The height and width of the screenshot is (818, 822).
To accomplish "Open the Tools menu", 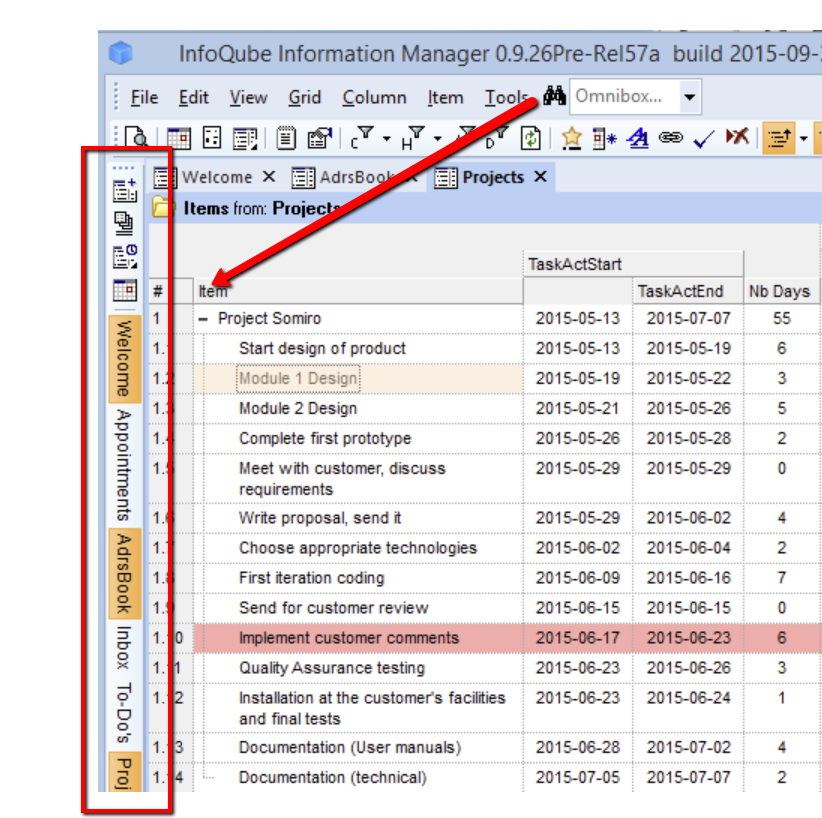I will (505, 97).
